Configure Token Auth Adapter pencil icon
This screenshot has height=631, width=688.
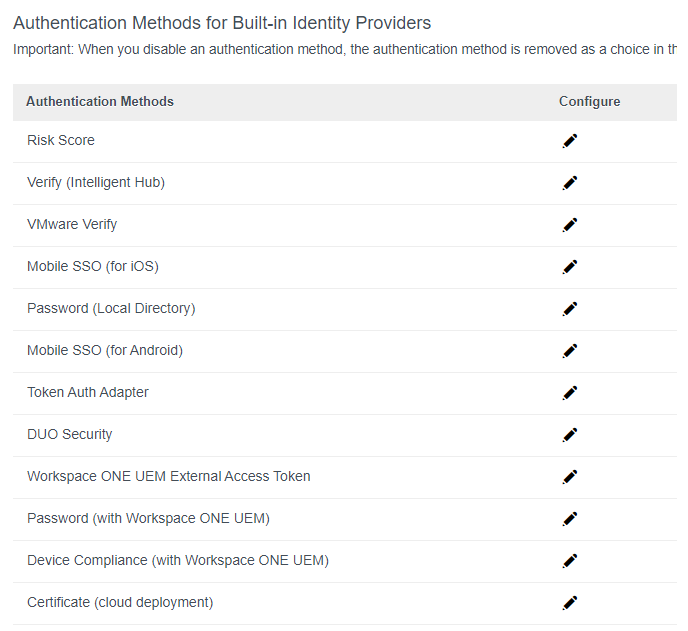pos(570,393)
